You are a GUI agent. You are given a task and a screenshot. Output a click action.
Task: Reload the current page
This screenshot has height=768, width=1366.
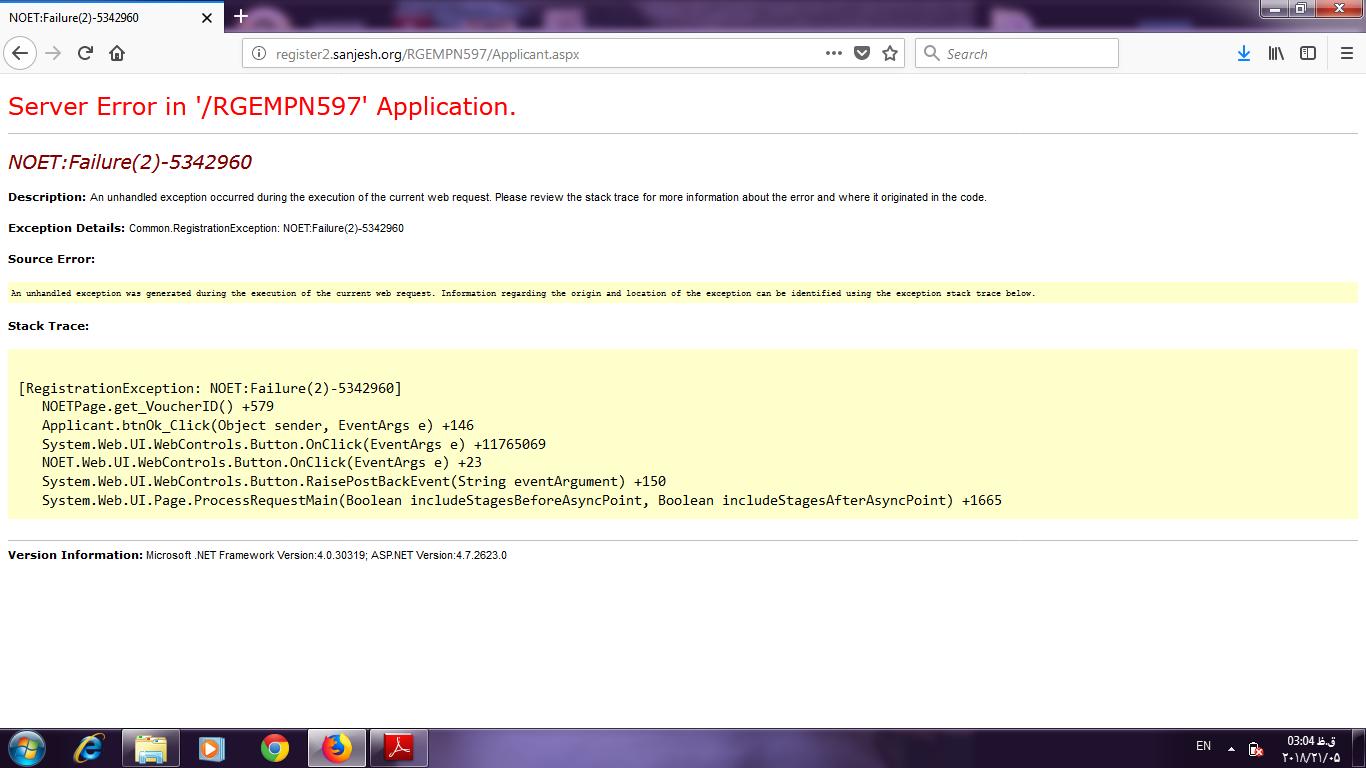(x=85, y=53)
